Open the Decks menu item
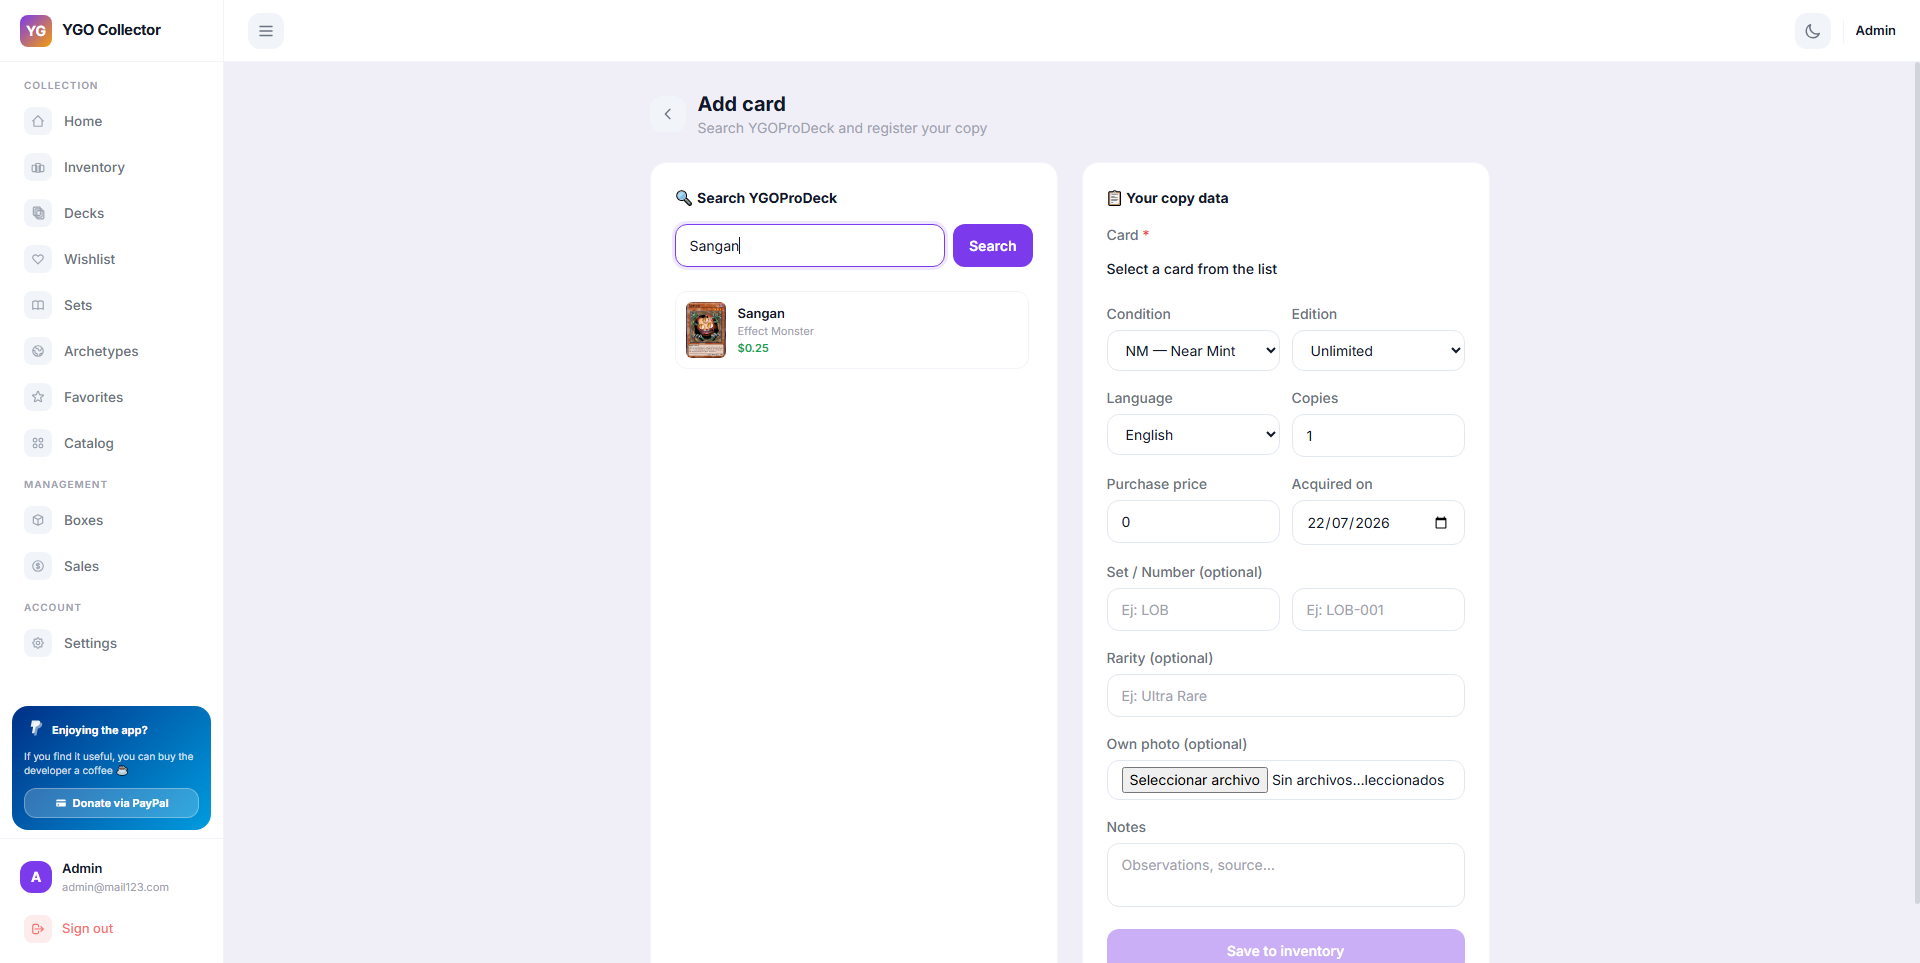1920x963 pixels. pos(111,213)
